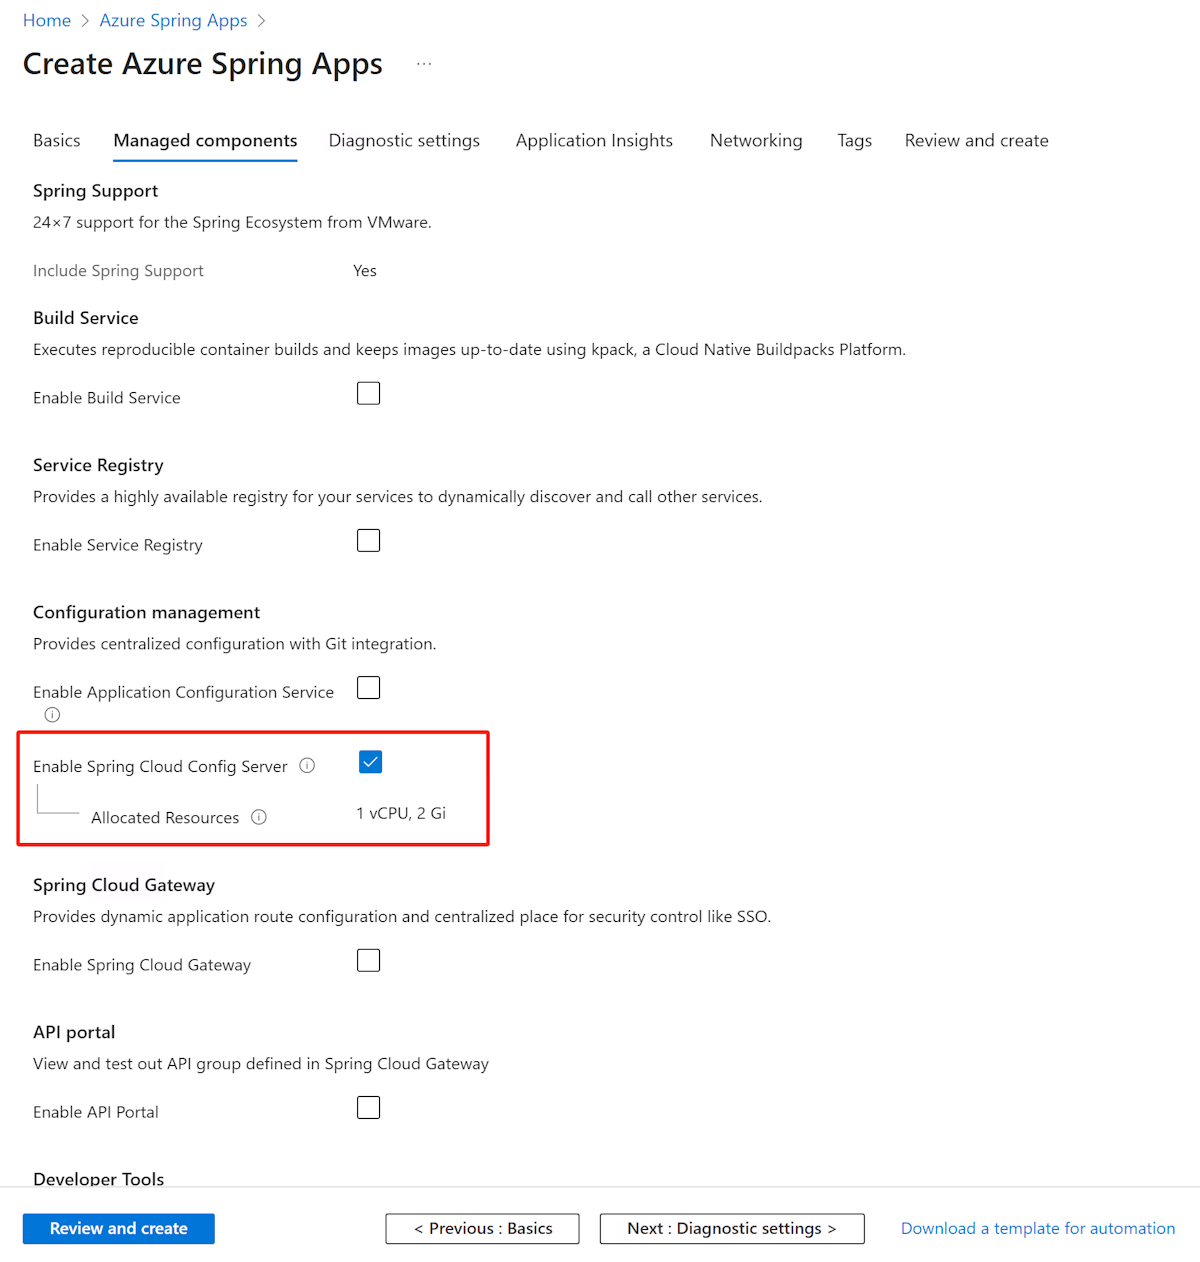Open the ellipsis menu beside page title

[424, 64]
